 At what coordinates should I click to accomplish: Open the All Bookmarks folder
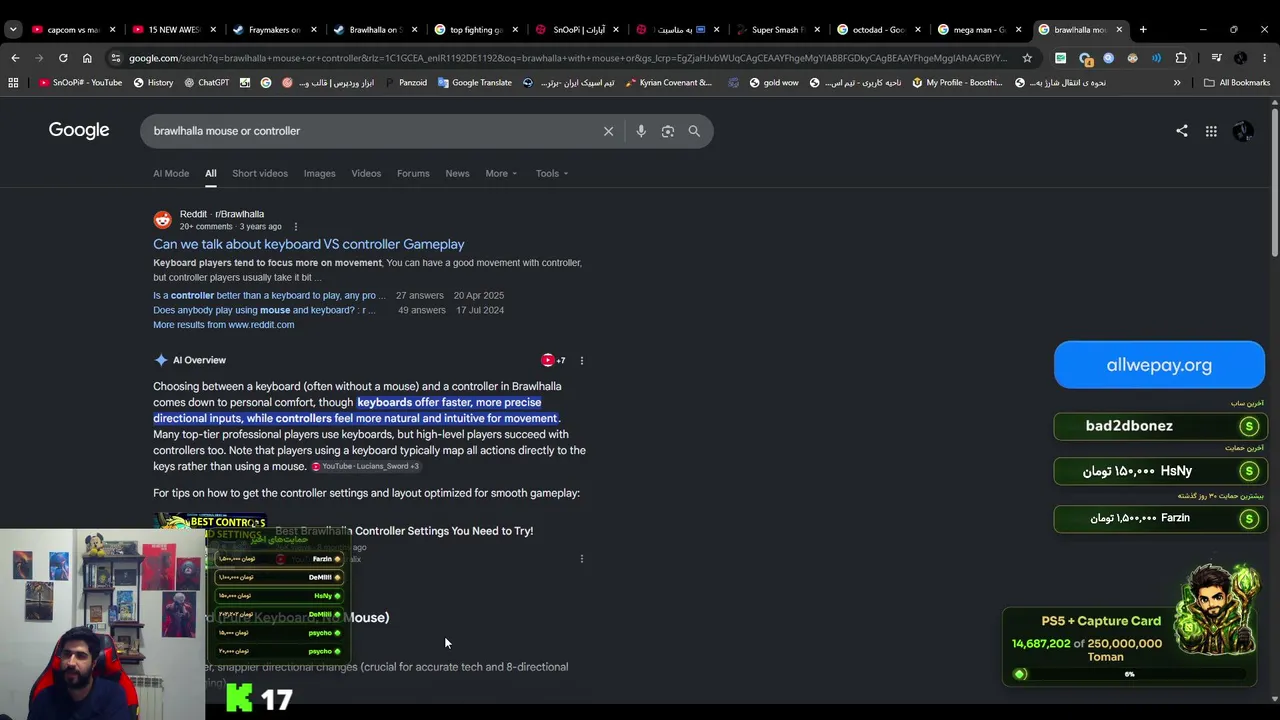coord(1237,83)
